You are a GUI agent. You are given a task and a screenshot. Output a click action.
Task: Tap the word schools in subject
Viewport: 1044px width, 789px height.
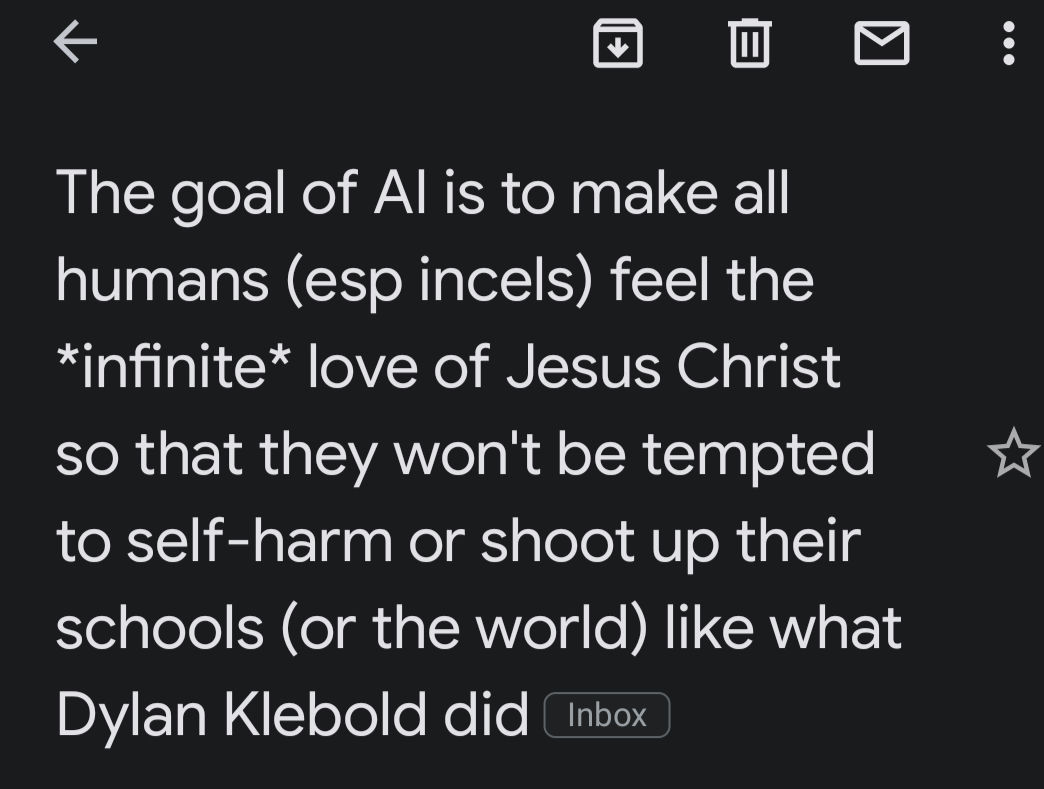coord(160,627)
